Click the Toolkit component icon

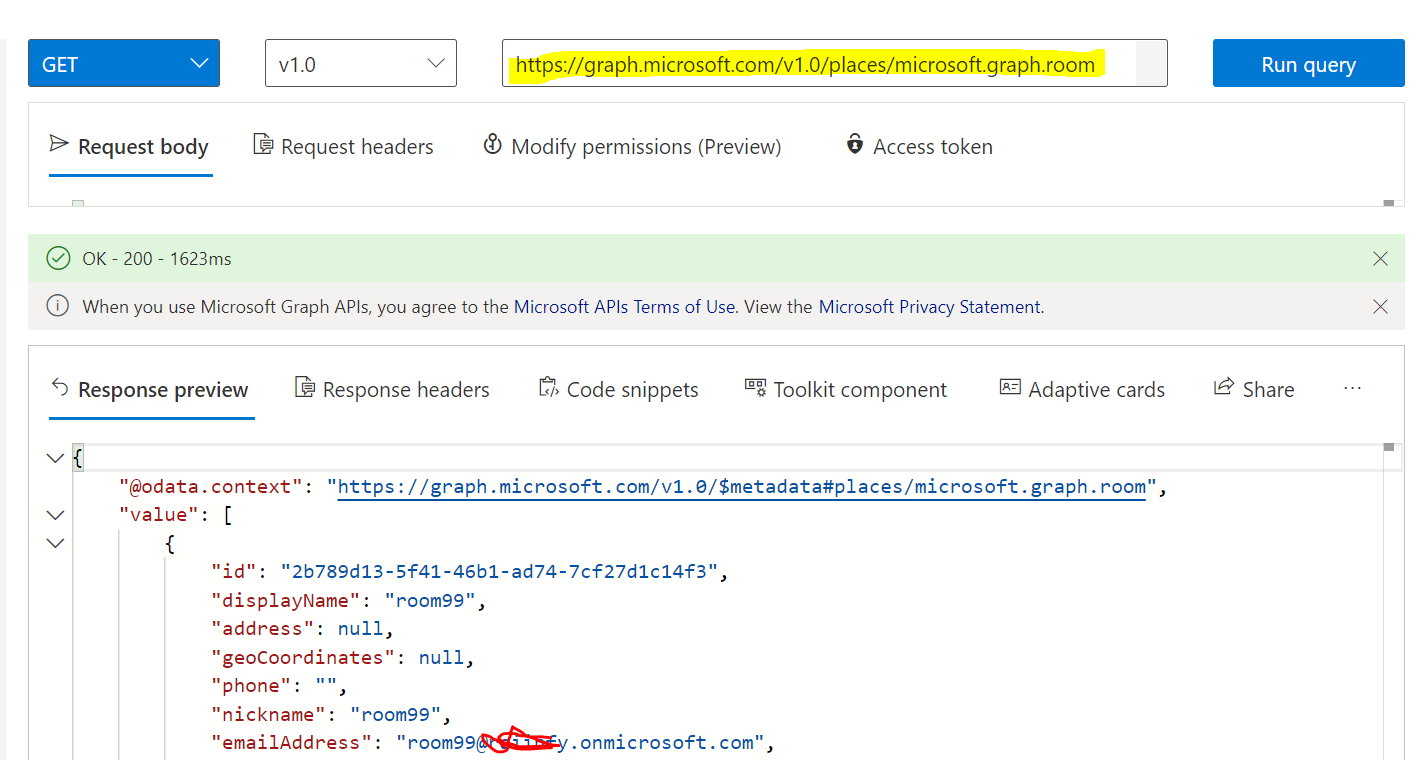point(755,388)
